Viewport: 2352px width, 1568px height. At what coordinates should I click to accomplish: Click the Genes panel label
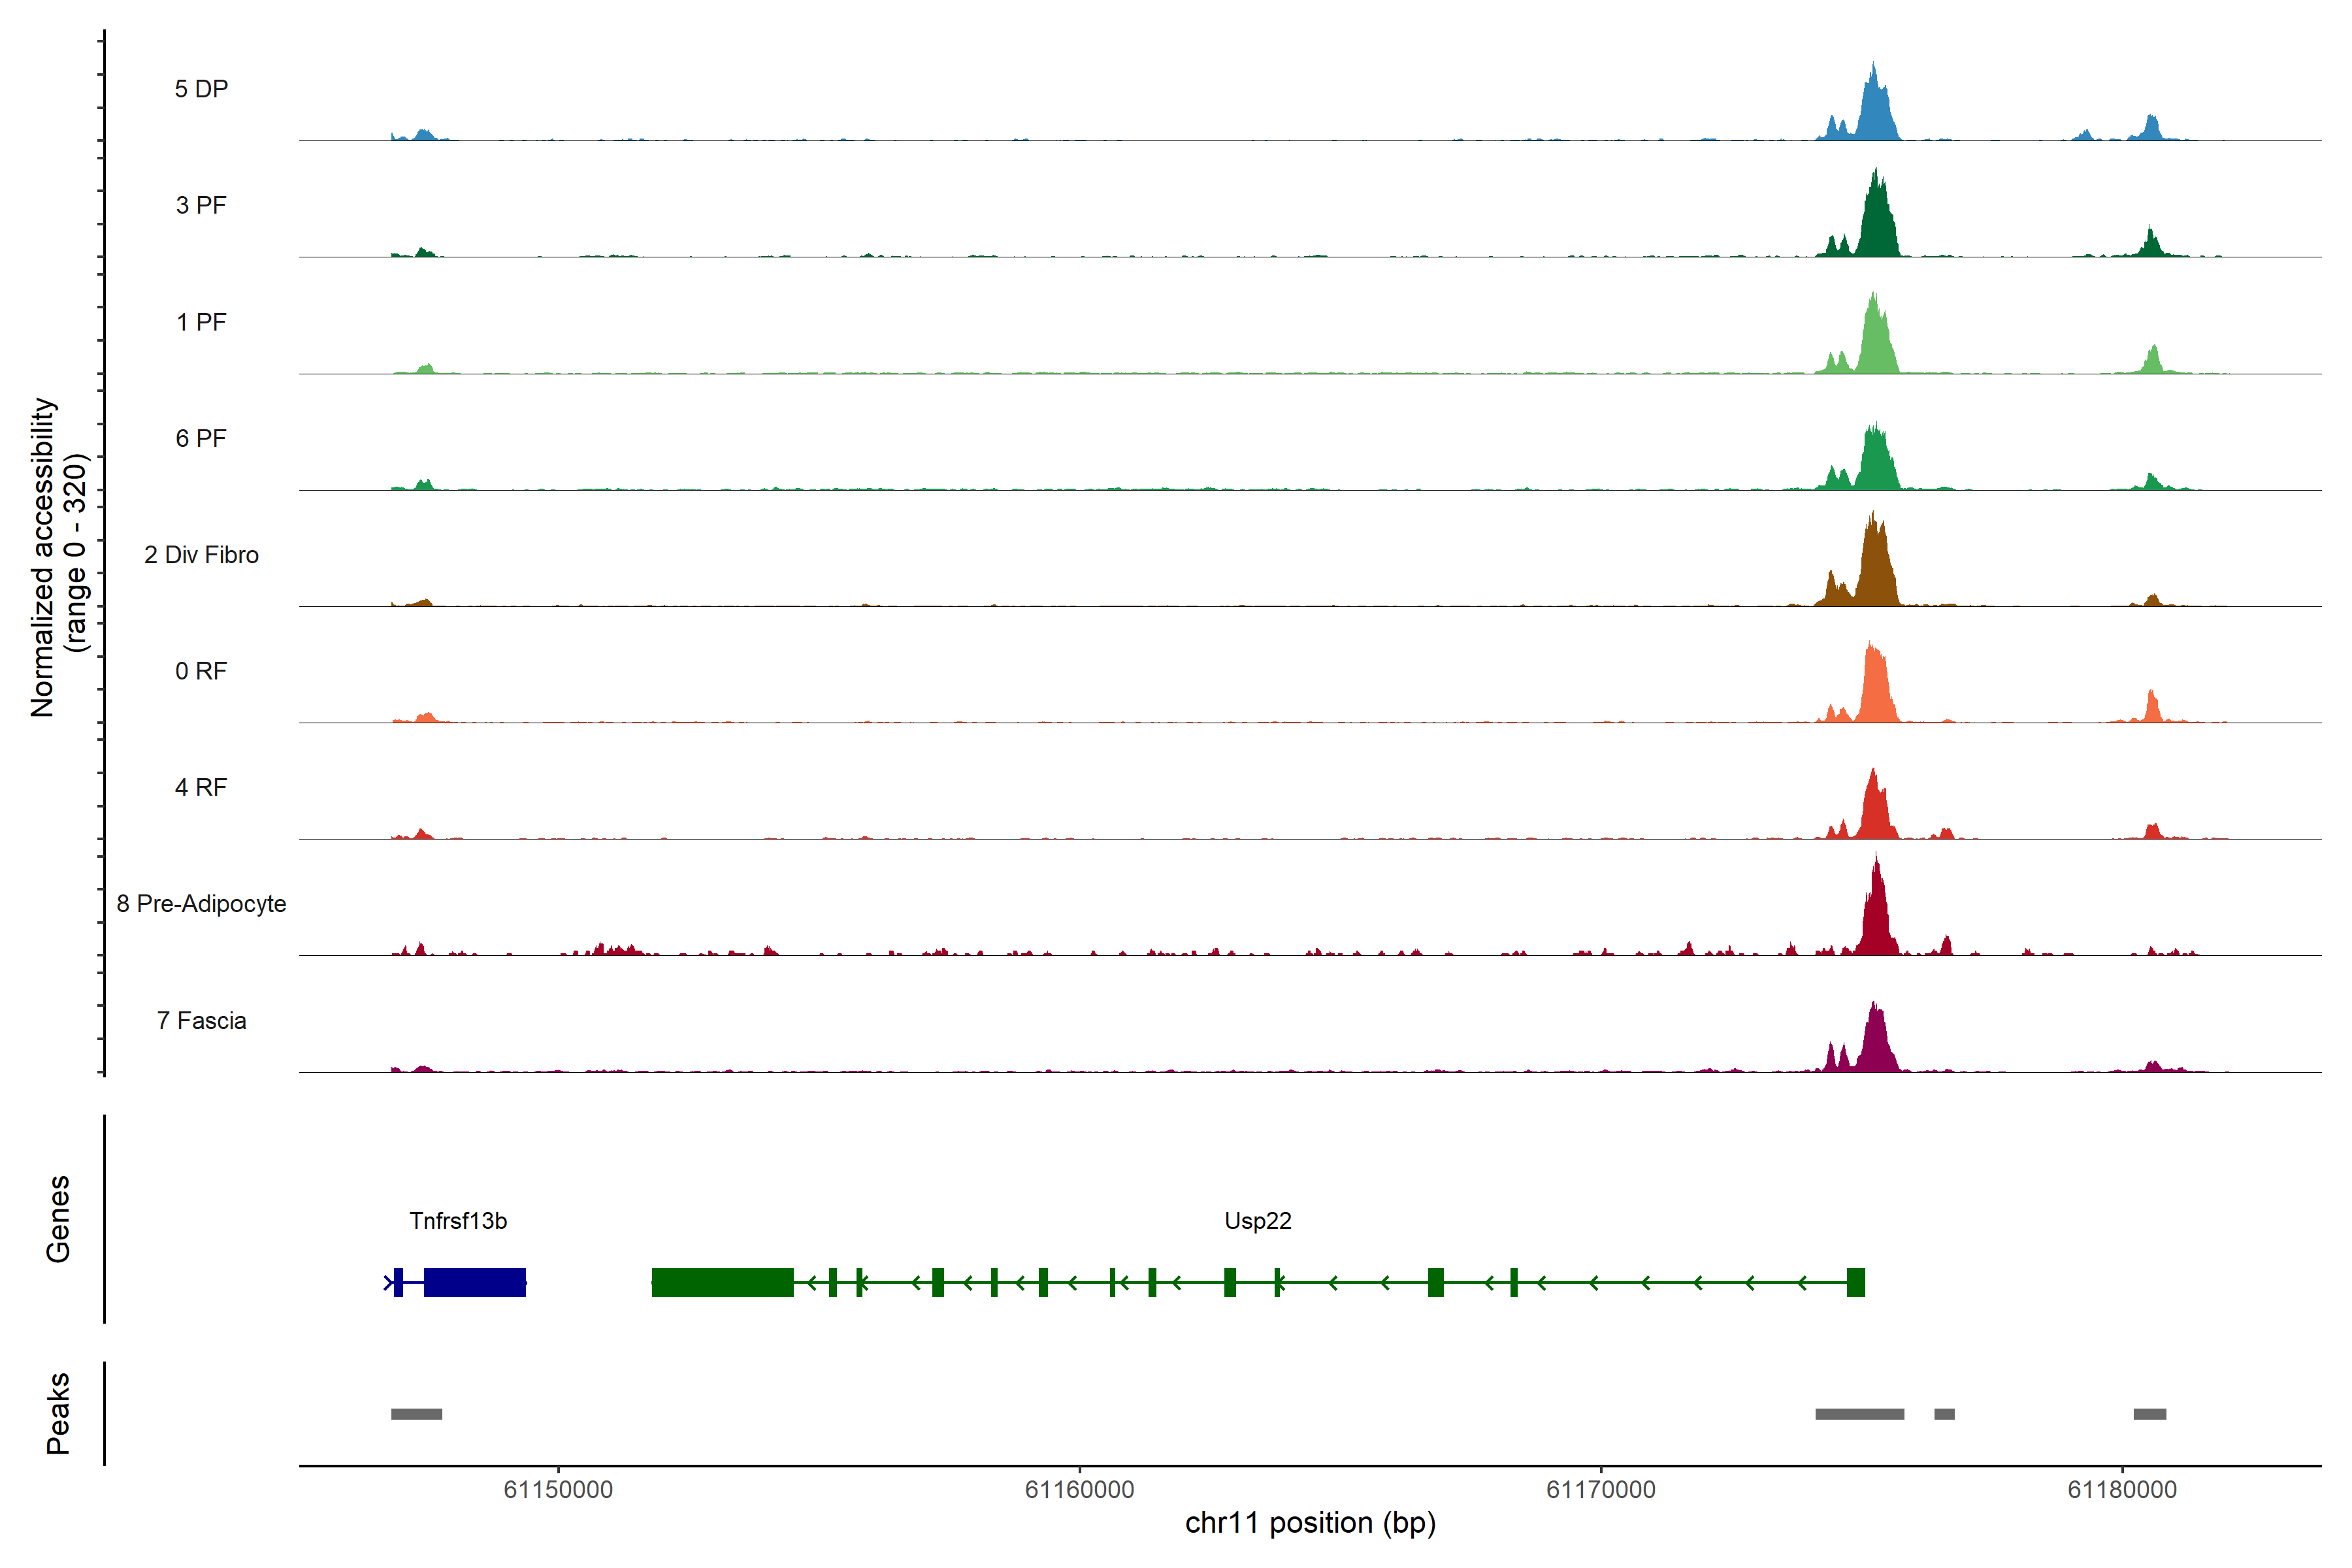point(58,1219)
